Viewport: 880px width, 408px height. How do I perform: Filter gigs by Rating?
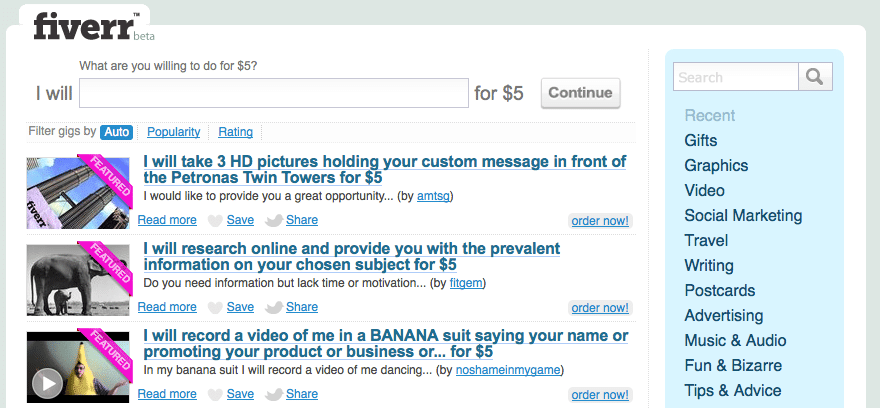click(235, 132)
